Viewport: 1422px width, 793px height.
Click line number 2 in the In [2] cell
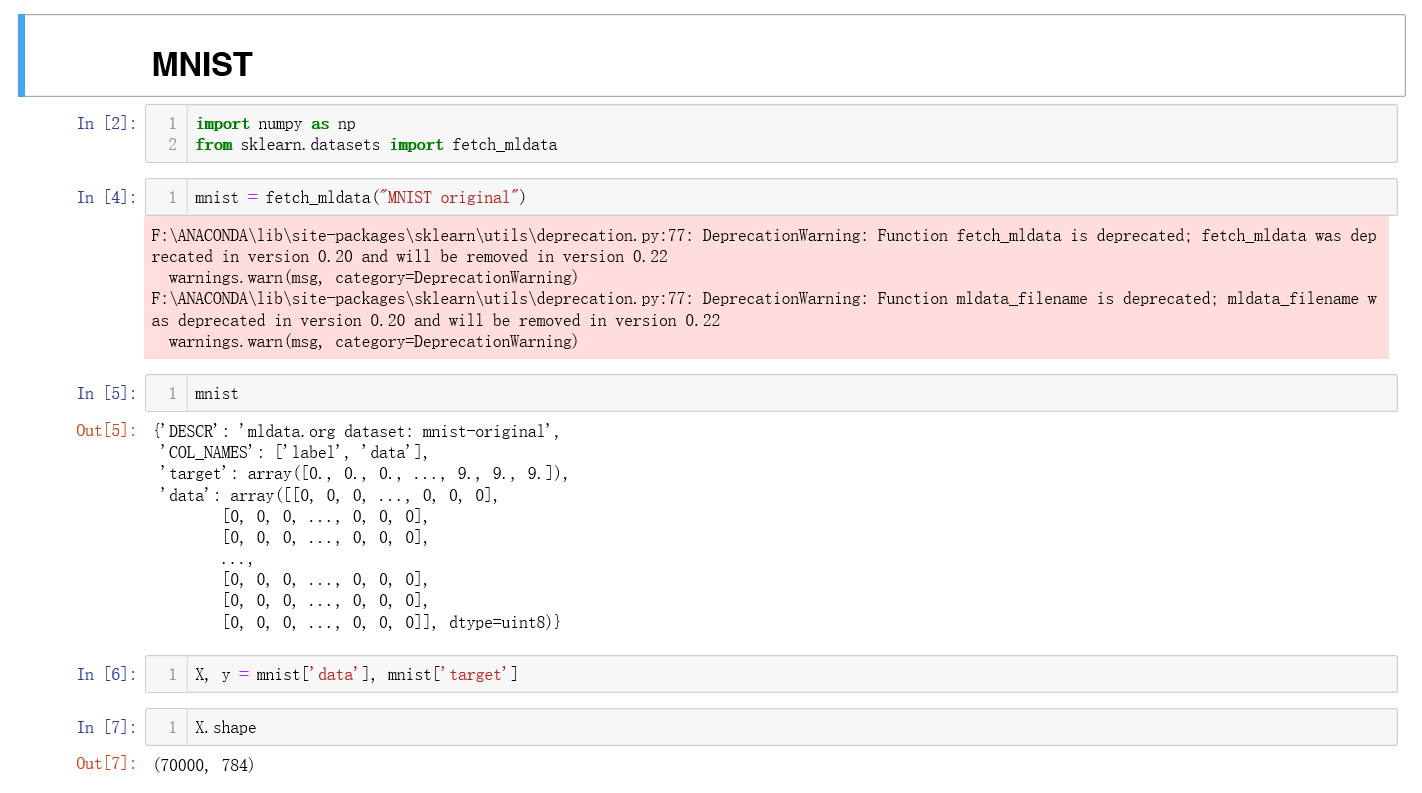(172, 145)
